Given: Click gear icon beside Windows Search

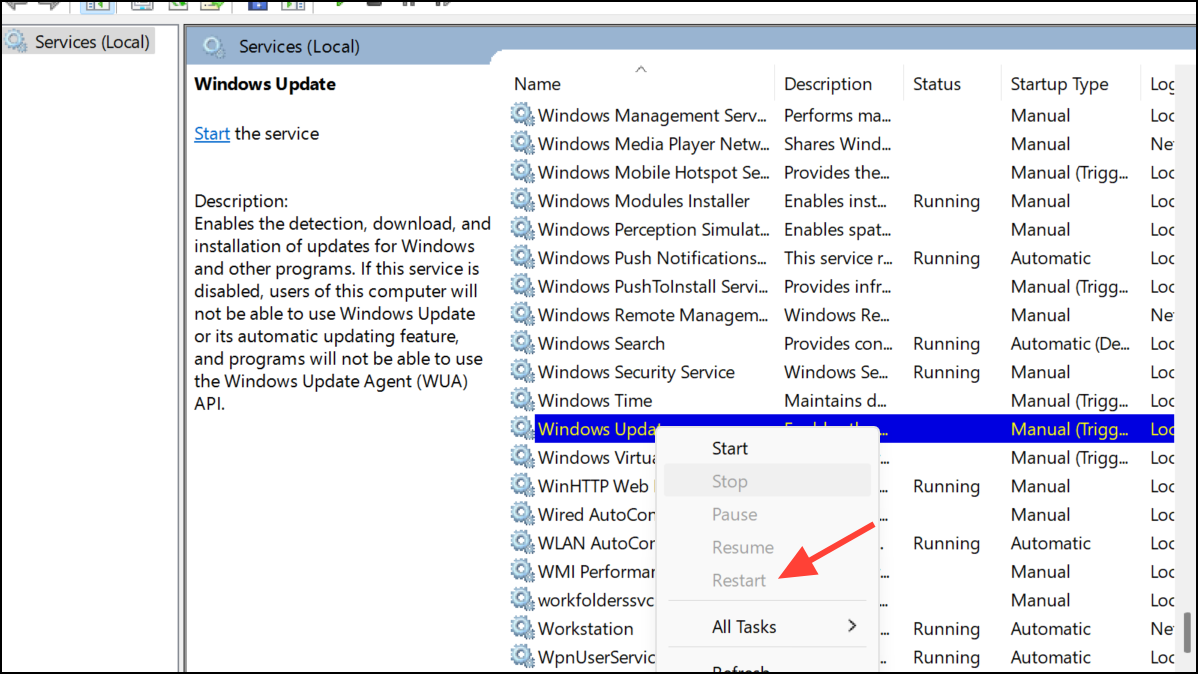Looking at the screenshot, I should (523, 343).
